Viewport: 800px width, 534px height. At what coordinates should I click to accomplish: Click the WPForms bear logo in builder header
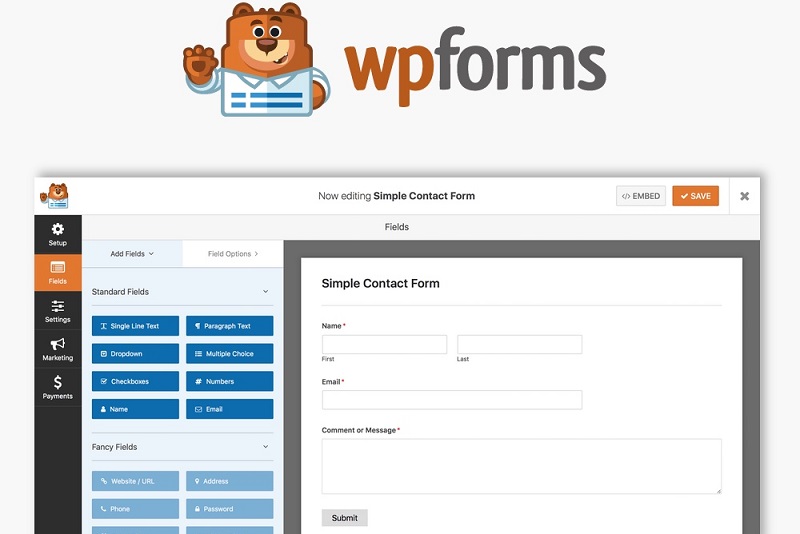55,196
